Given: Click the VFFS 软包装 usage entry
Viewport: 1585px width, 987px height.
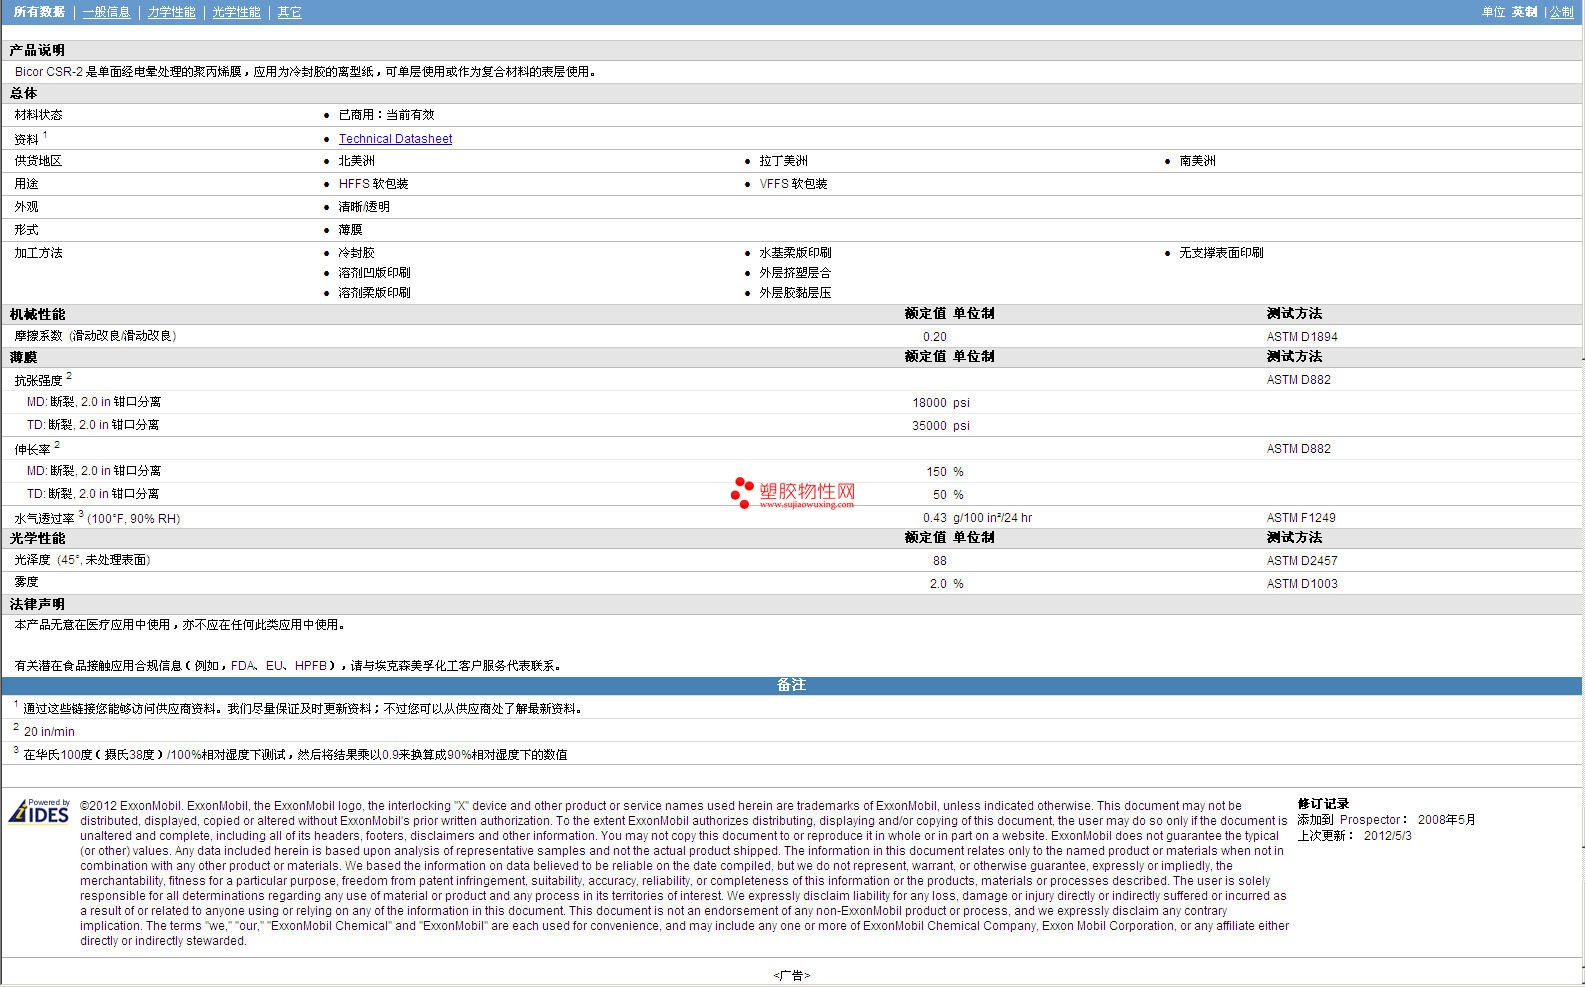Looking at the screenshot, I should click(x=793, y=184).
